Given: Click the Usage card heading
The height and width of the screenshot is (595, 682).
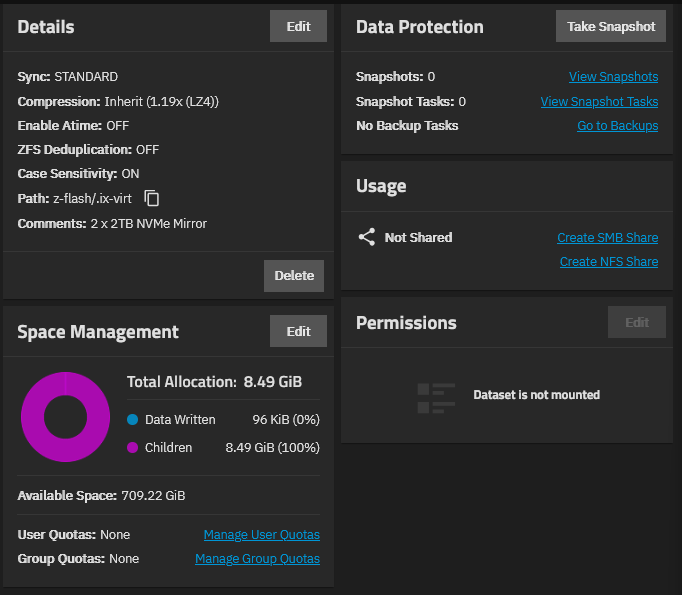Looking at the screenshot, I should tap(381, 186).
